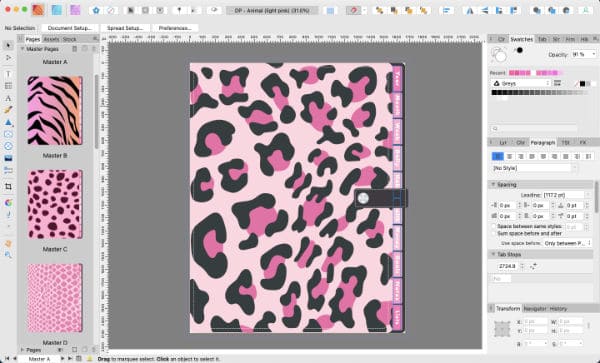The image size is (600, 363).
Task: Select the Frame Text tool
Action: 8,74
